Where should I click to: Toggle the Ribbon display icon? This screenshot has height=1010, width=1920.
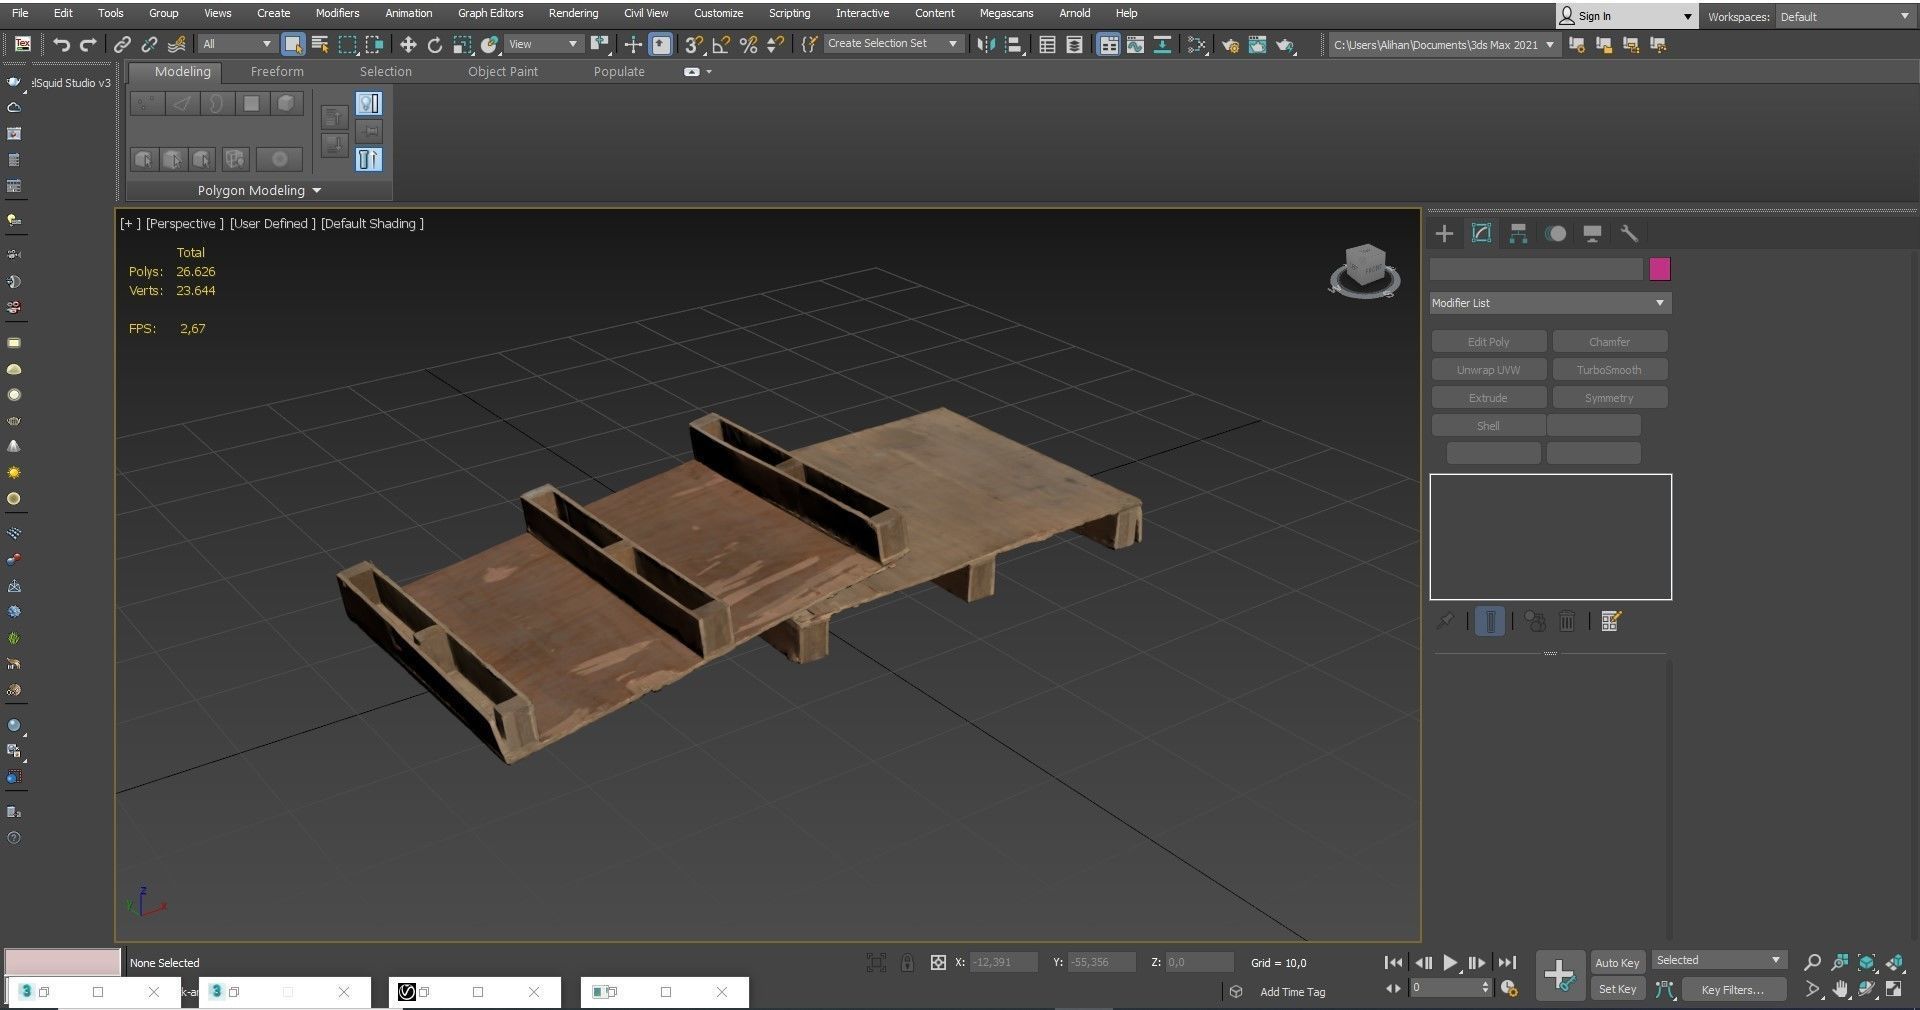(x=1108, y=44)
